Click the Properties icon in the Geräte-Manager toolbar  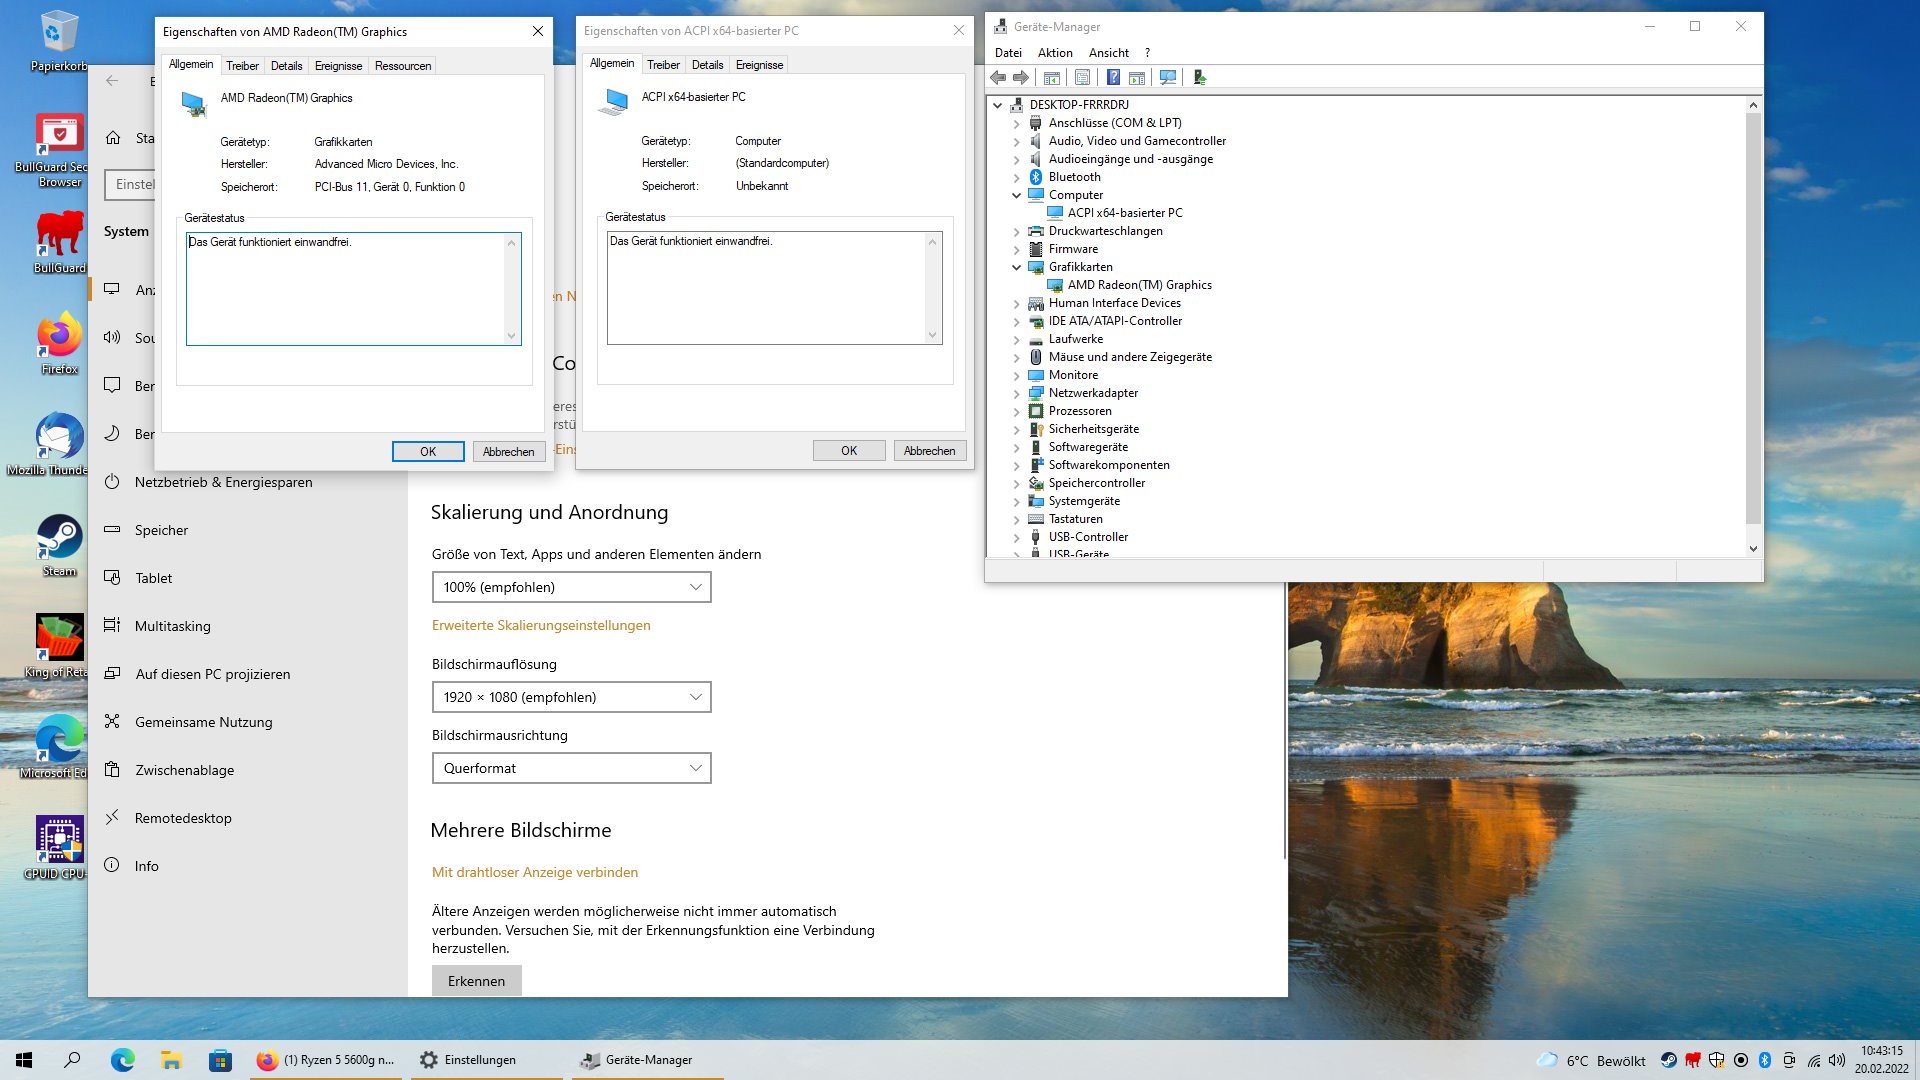(x=1082, y=78)
